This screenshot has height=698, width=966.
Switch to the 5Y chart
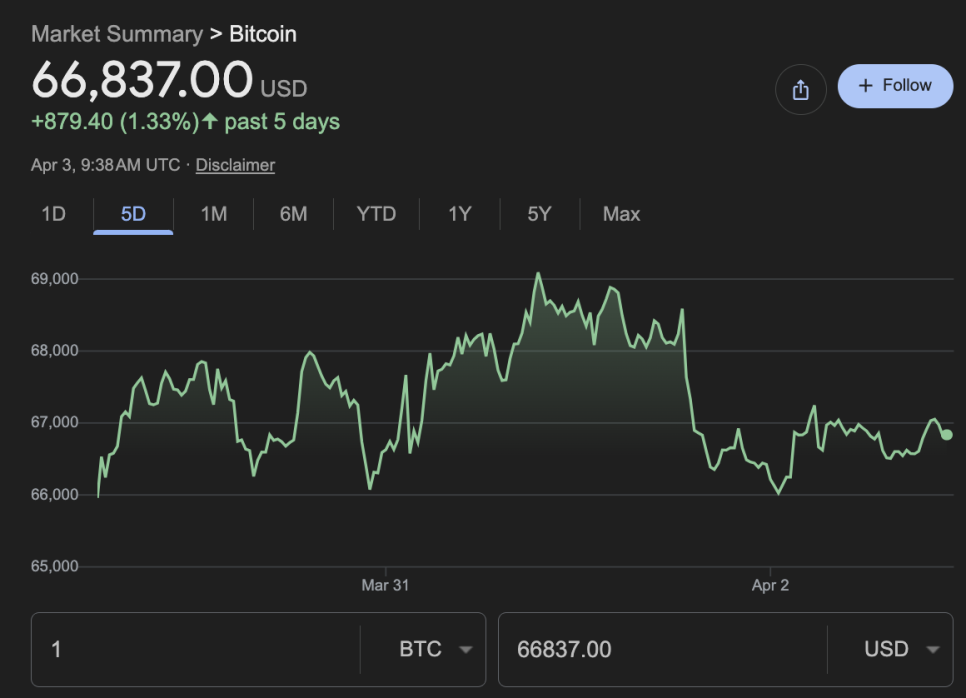point(539,214)
